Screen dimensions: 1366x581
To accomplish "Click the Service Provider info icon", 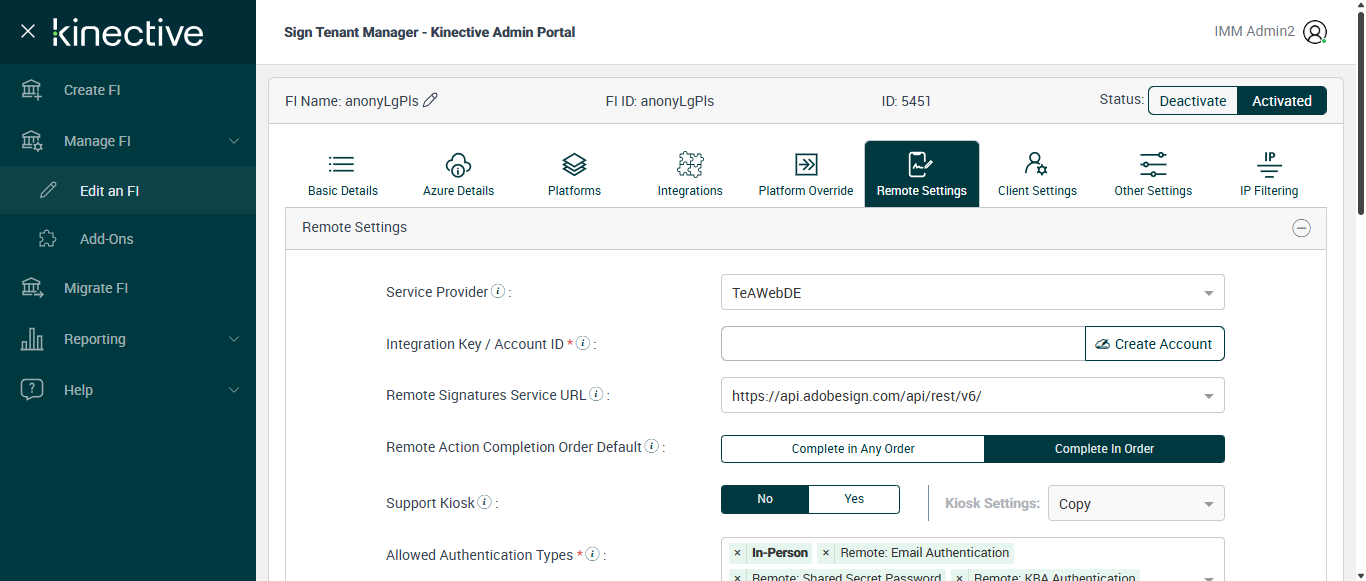I will [x=498, y=292].
